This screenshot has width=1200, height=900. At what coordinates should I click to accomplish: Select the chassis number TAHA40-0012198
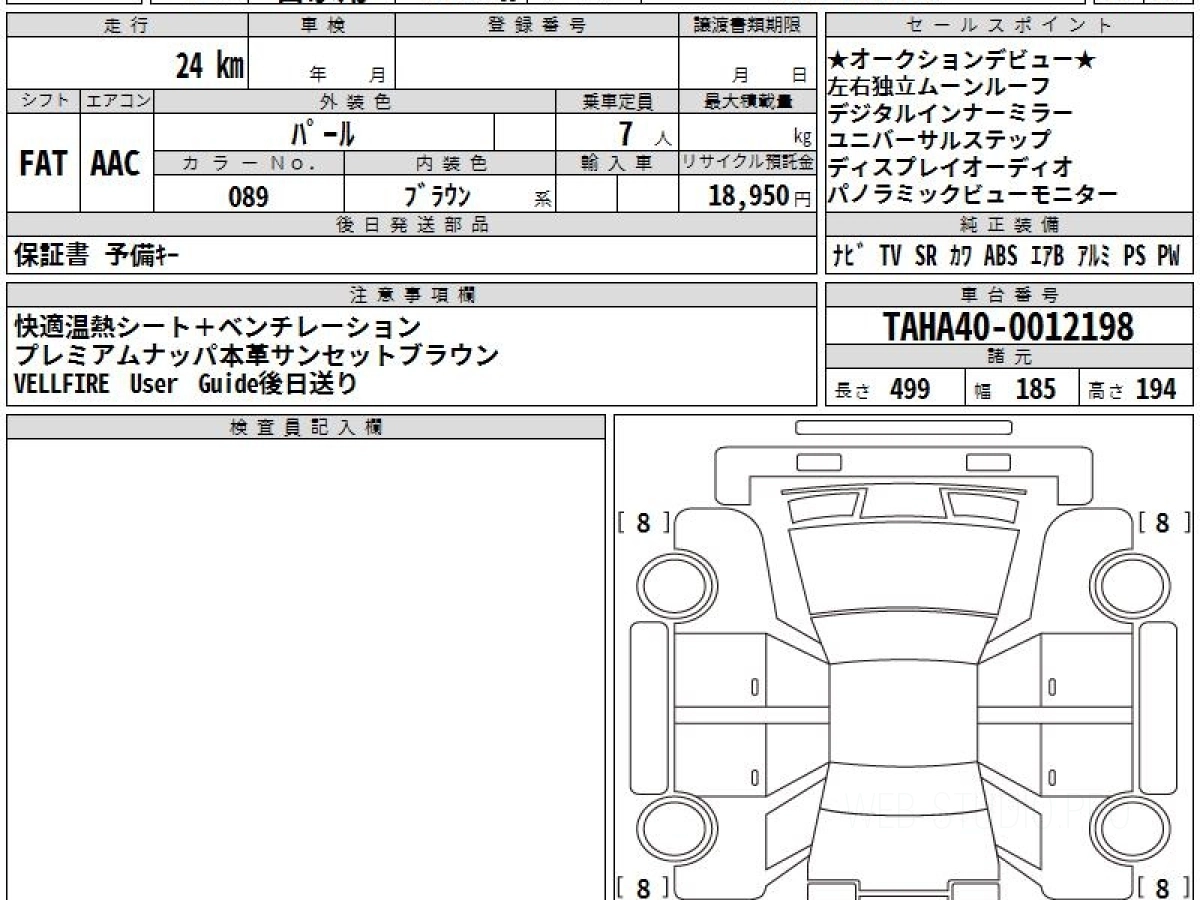click(1009, 326)
